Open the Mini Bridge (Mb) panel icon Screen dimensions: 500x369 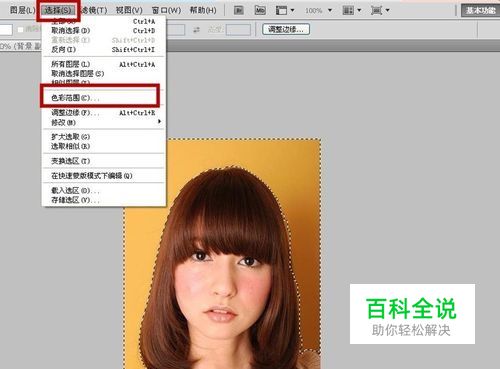(260, 10)
